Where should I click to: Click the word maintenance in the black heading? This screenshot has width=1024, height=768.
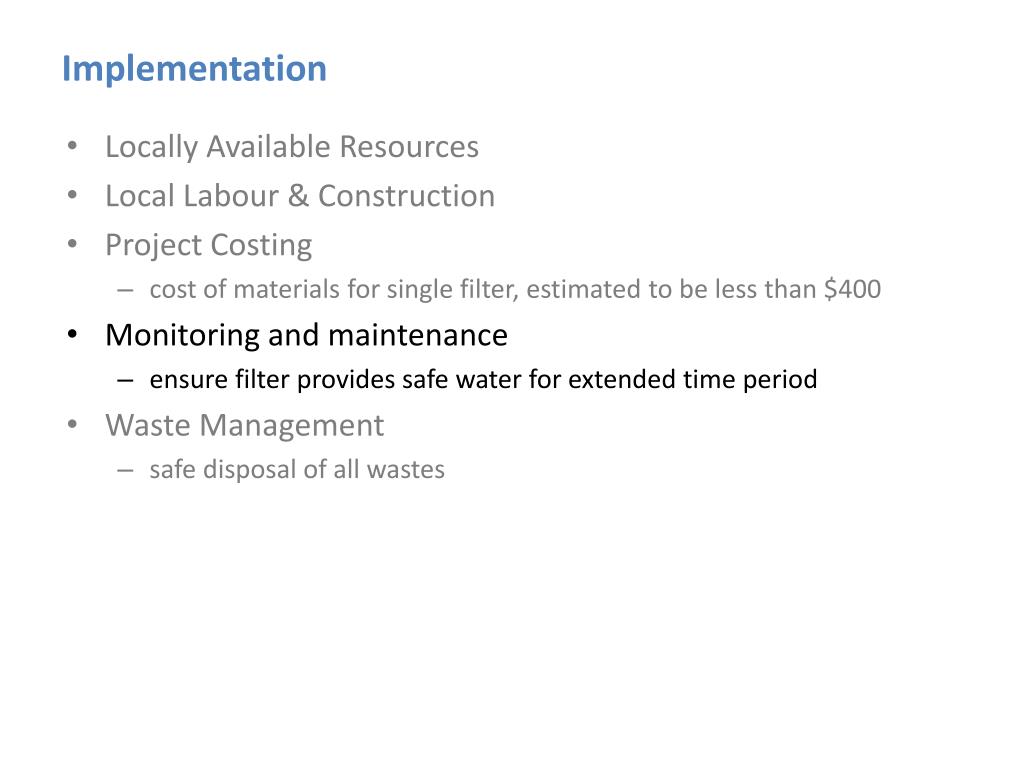418,335
